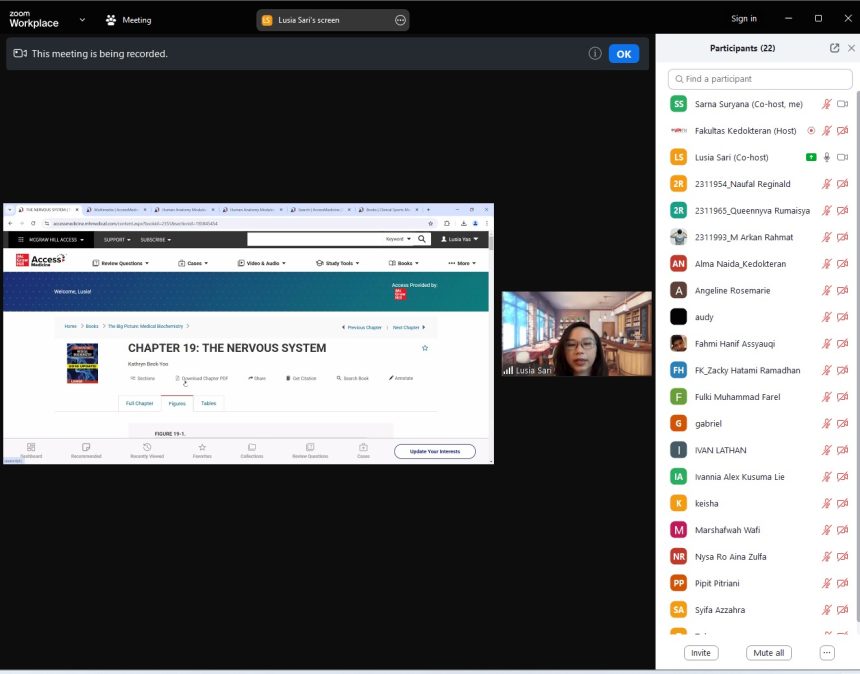
Task: Click the Mute all button
Action: pyautogui.click(x=768, y=653)
